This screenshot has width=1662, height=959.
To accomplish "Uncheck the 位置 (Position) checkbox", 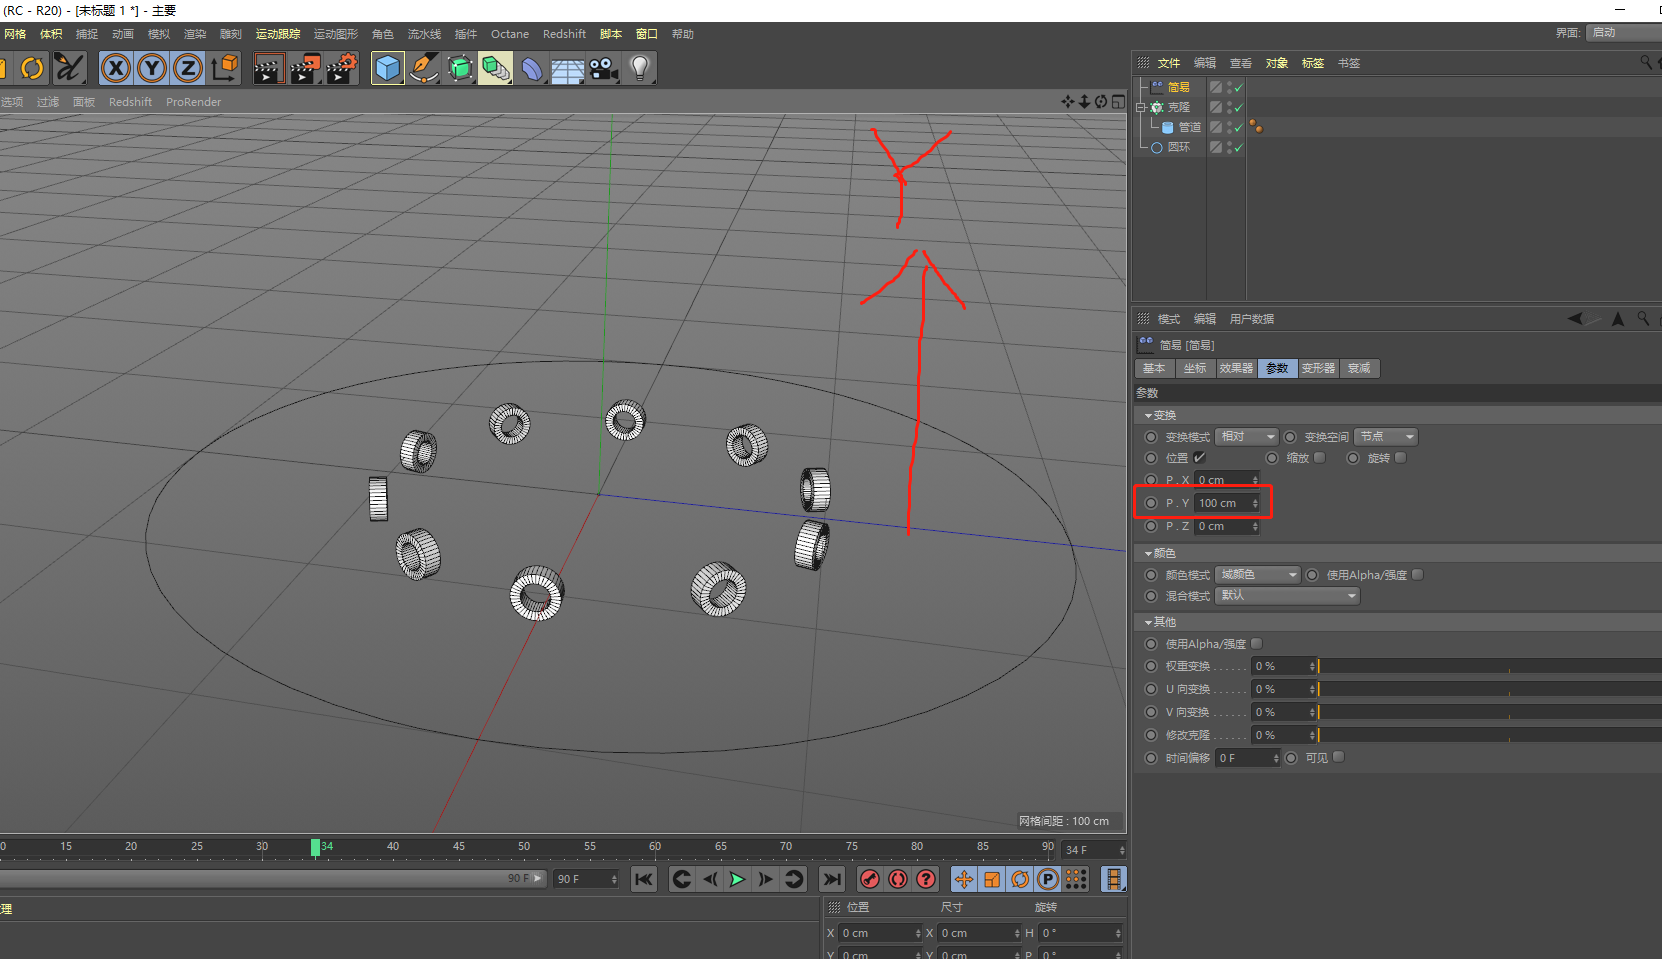I will [x=1199, y=458].
